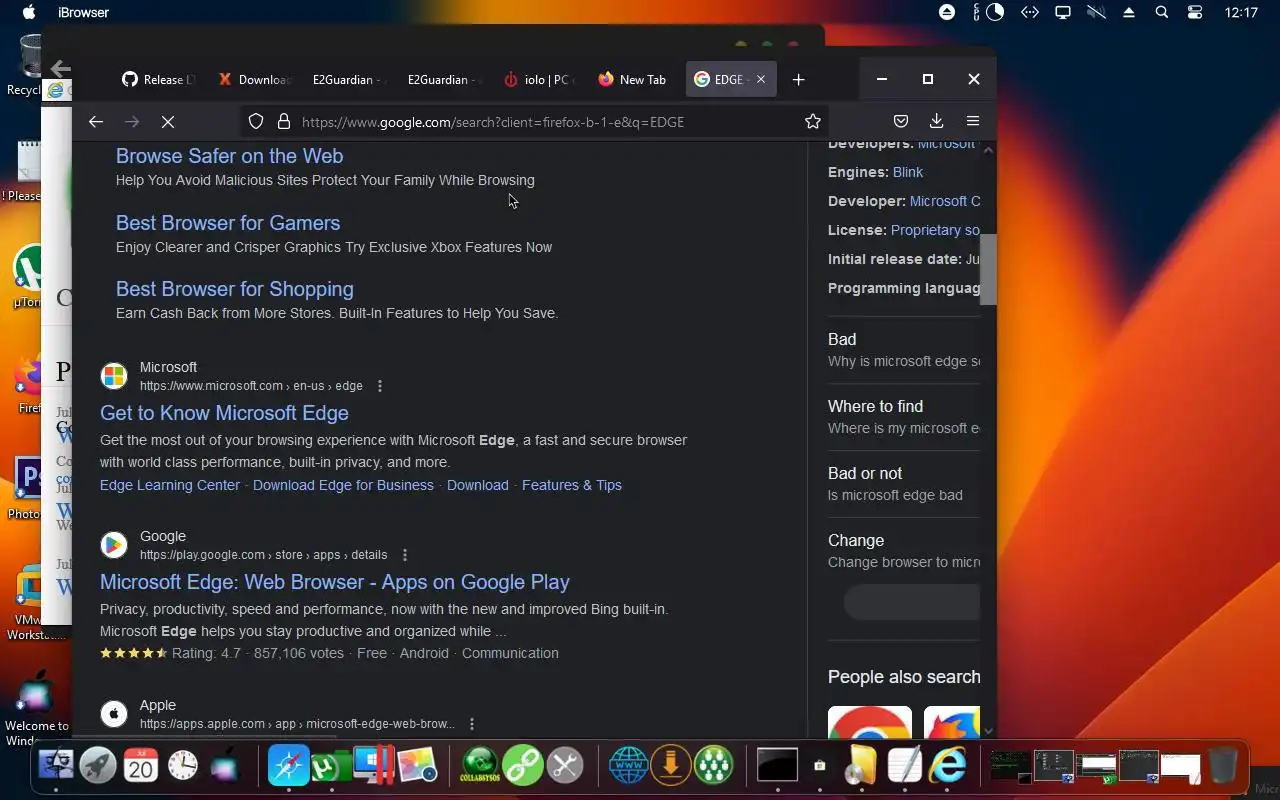
Task: Open the Download Edge for Business sitelink
Action: coord(343,485)
